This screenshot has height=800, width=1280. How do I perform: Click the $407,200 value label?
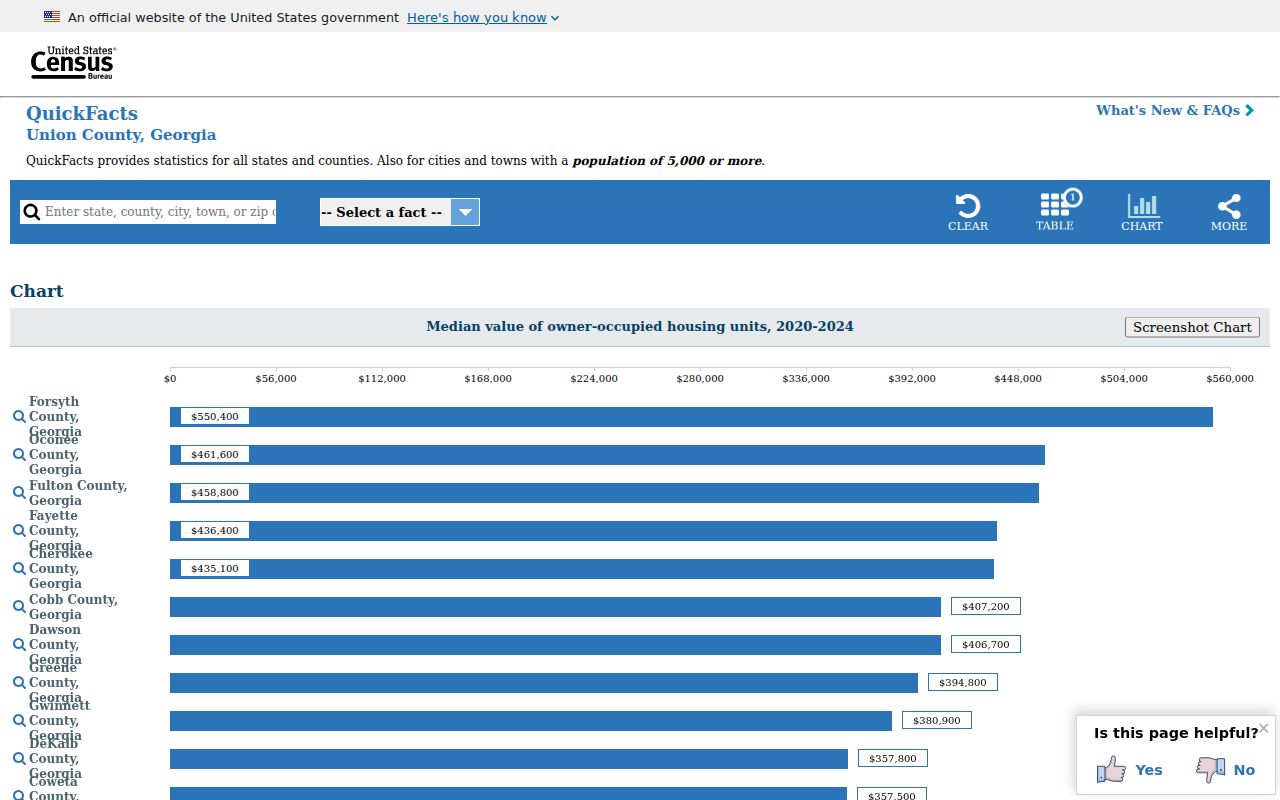986,607
